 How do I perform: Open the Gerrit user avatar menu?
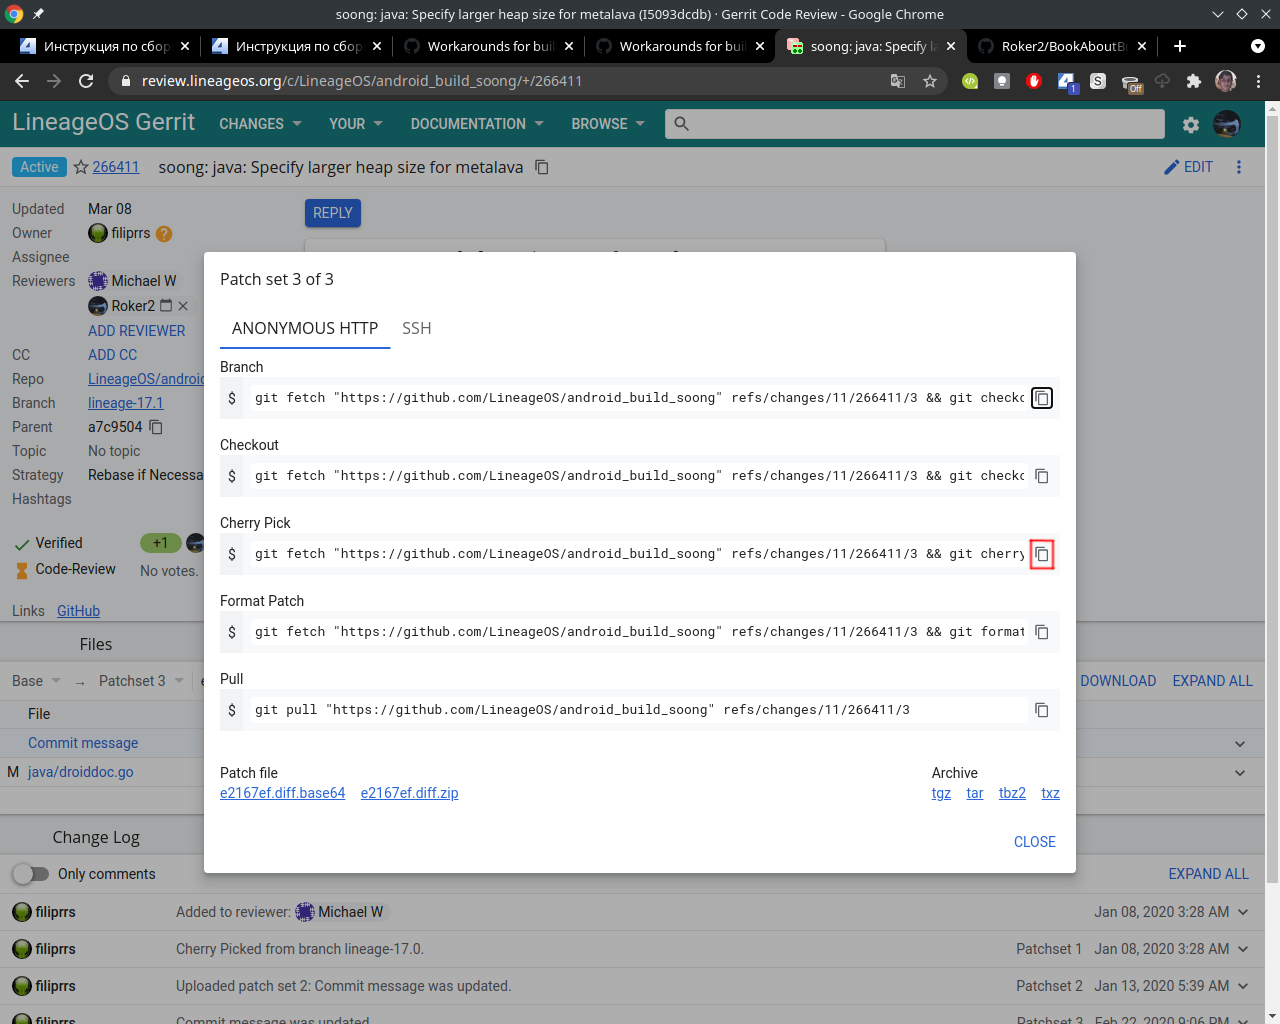(x=1227, y=124)
